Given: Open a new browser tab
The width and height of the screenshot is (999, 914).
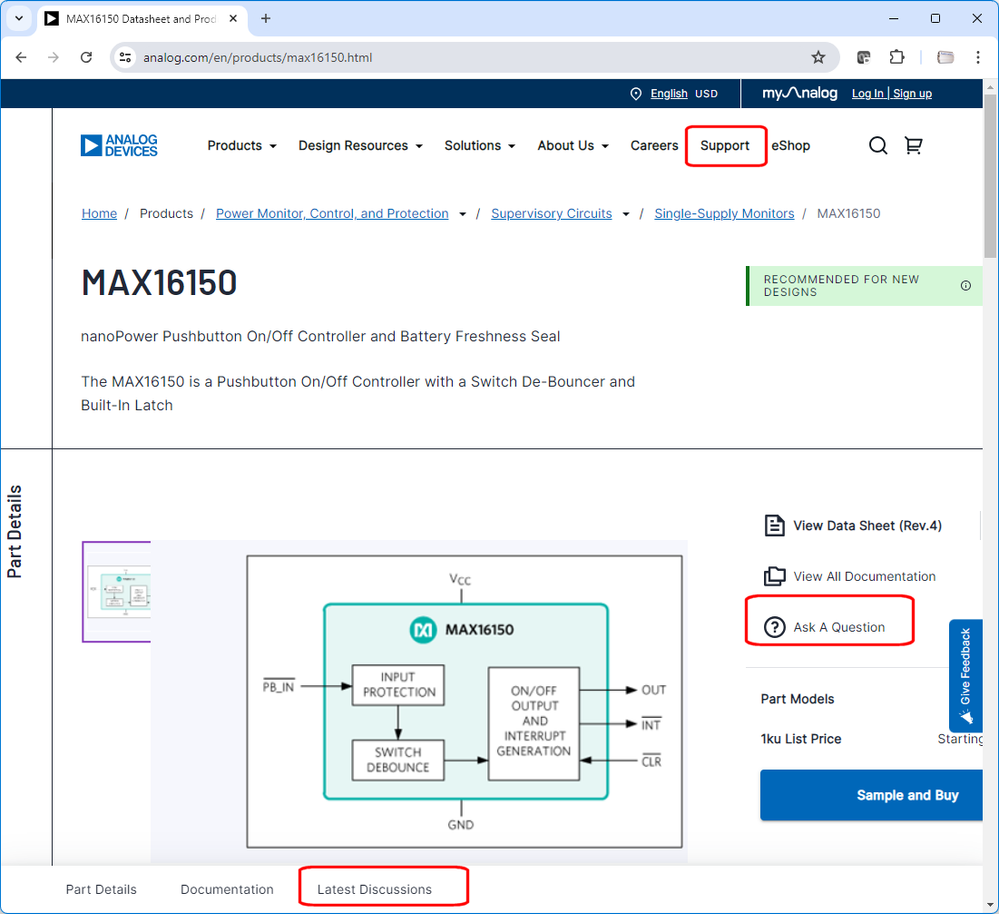Looking at the screenshot, I should click(x=266, y=18).
